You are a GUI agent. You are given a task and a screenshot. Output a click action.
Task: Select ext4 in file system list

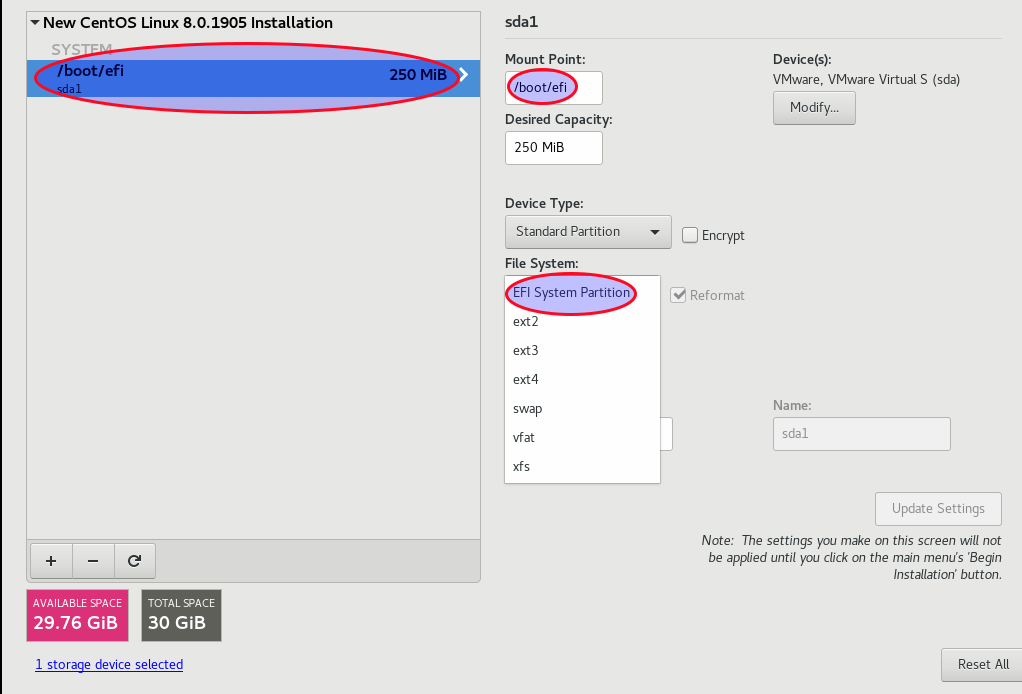click(x=526, y=380)
